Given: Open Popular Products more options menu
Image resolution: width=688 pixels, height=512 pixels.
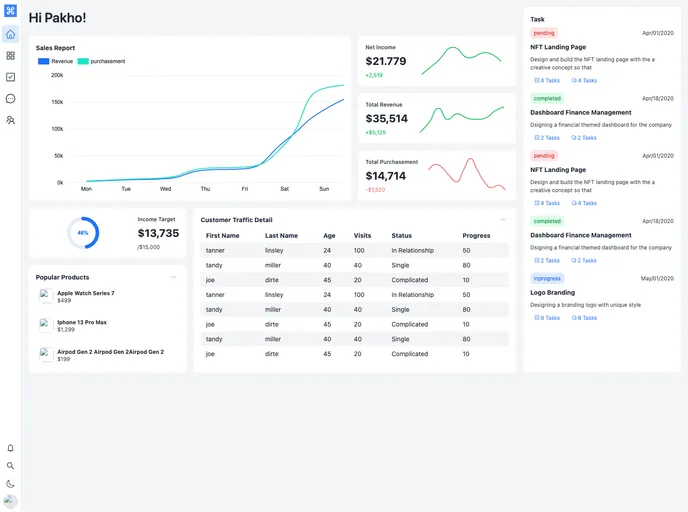Looking at the screenshot, I should [x=173, y=277].
